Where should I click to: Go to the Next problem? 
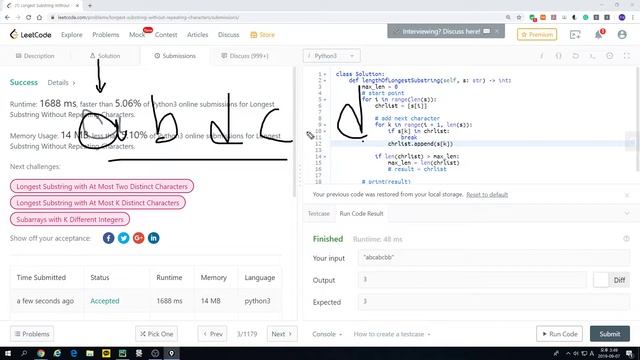click(x=282, y=334)
